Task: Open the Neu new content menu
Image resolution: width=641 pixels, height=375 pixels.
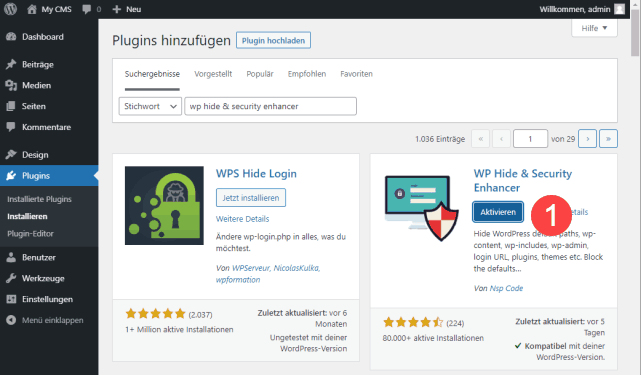Action: (x=127, y=9)
